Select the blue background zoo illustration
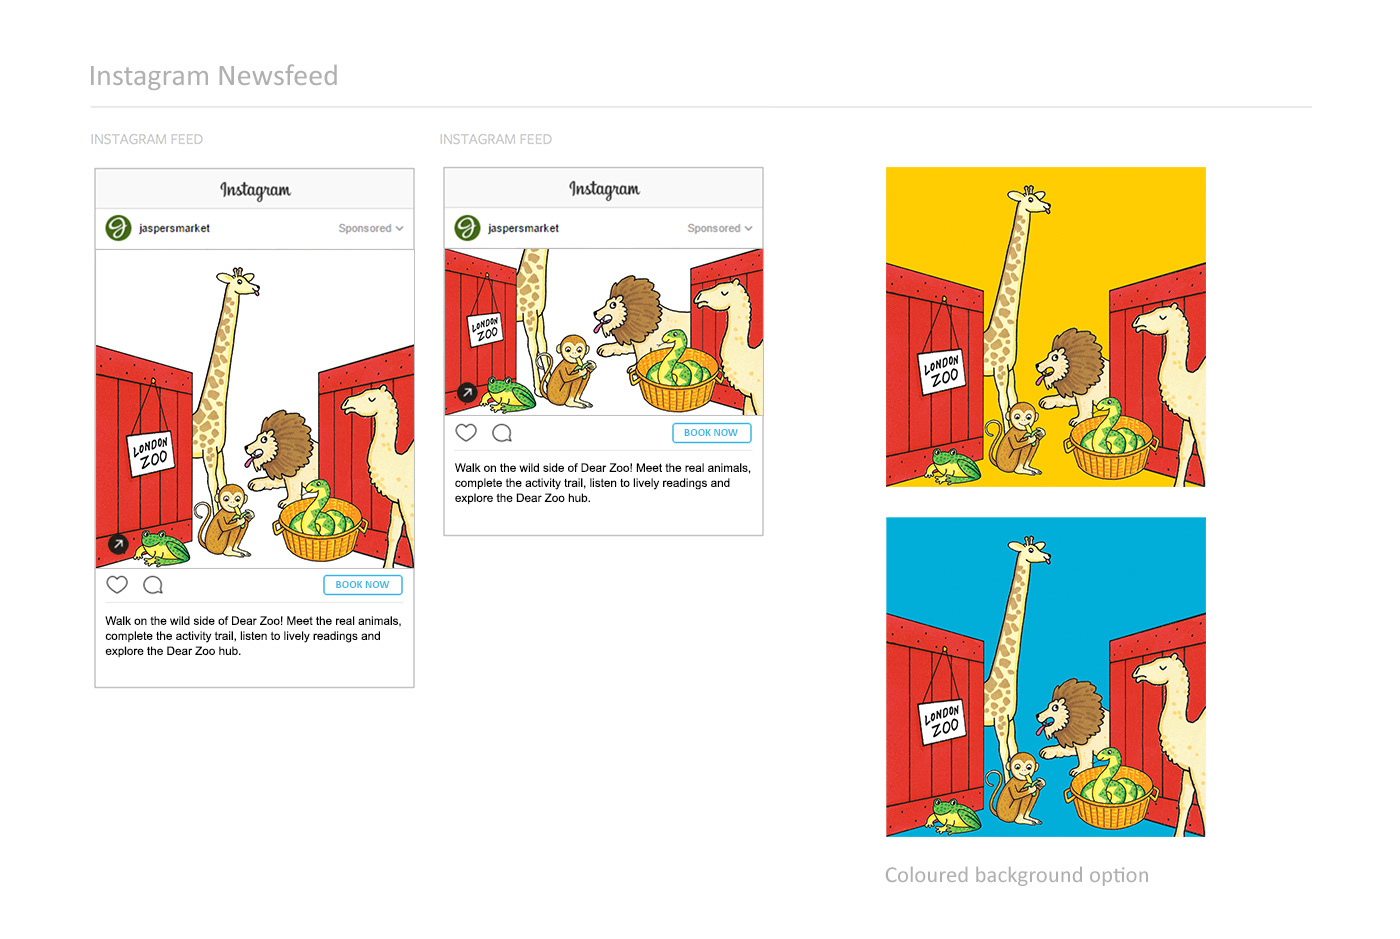 pyautogui.click(x=1046, y=677)
